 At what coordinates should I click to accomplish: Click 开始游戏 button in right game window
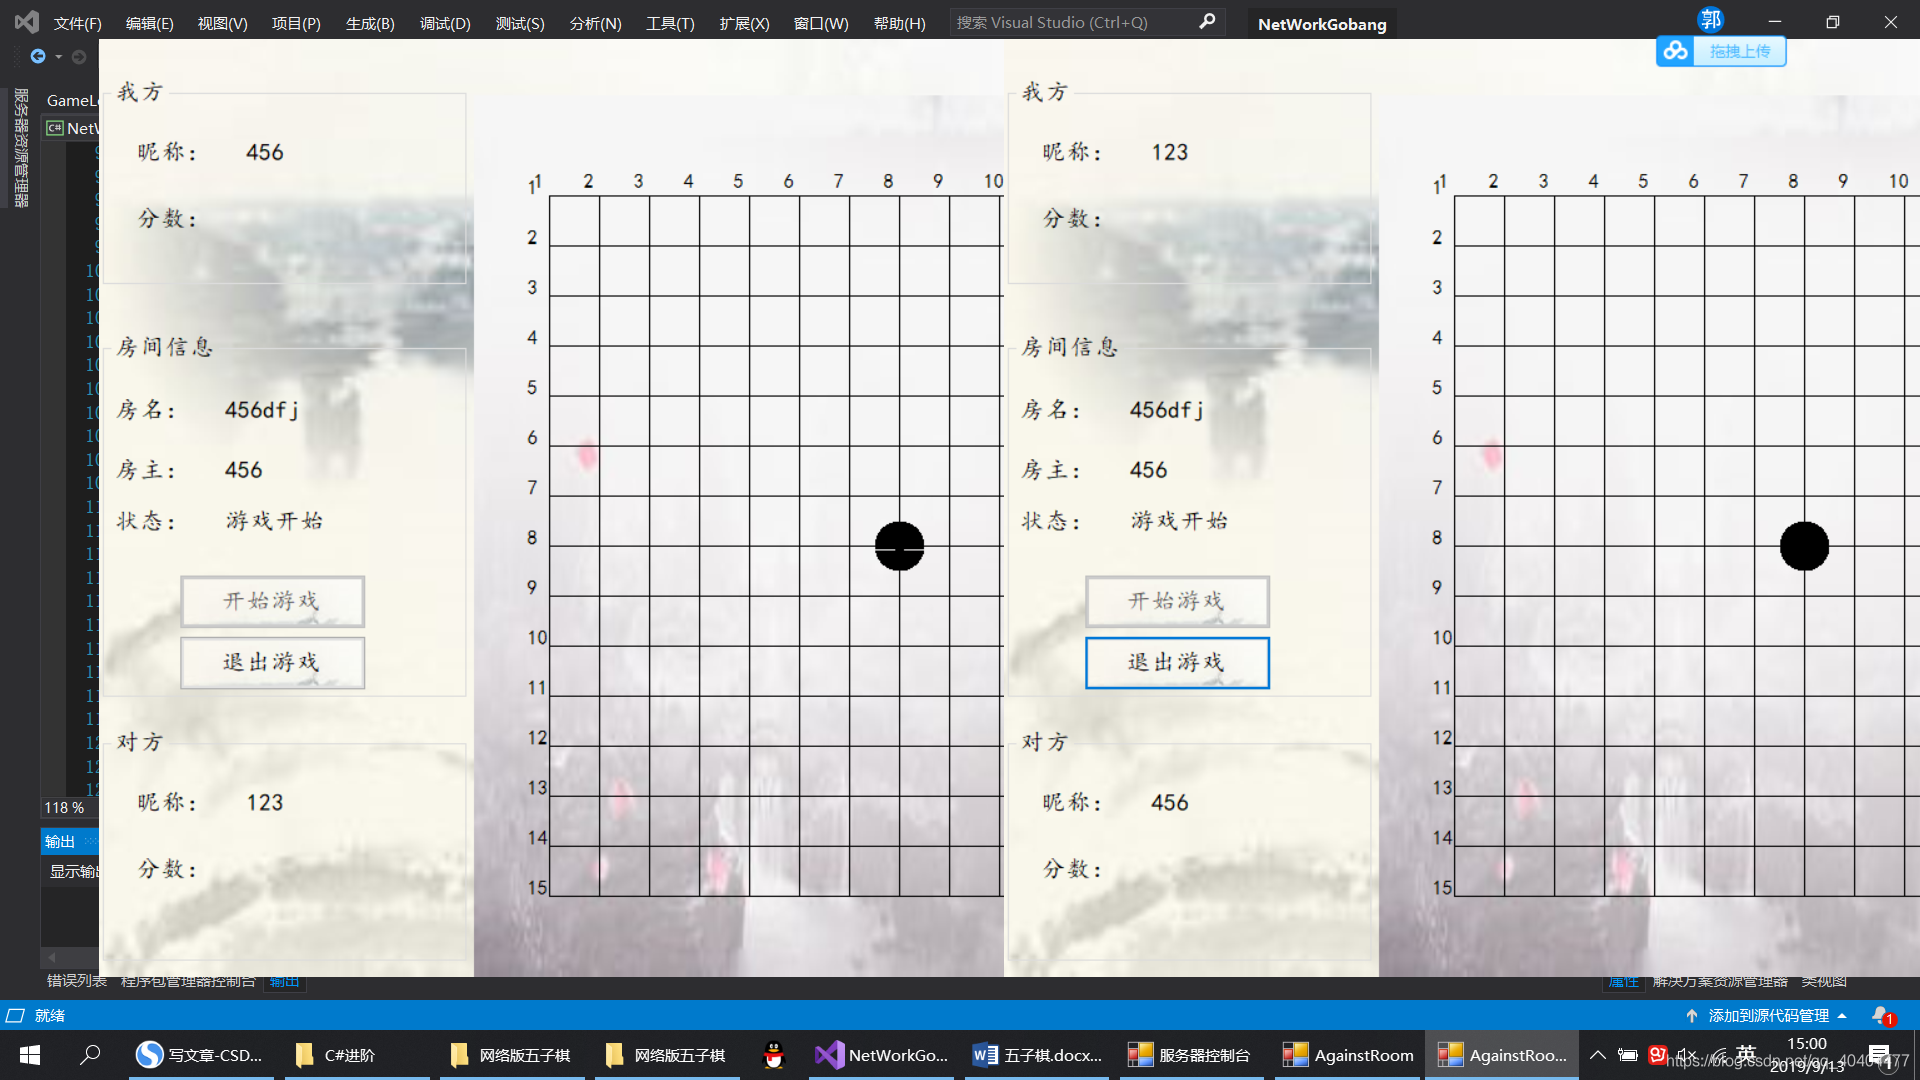[x=1177, y=601]
